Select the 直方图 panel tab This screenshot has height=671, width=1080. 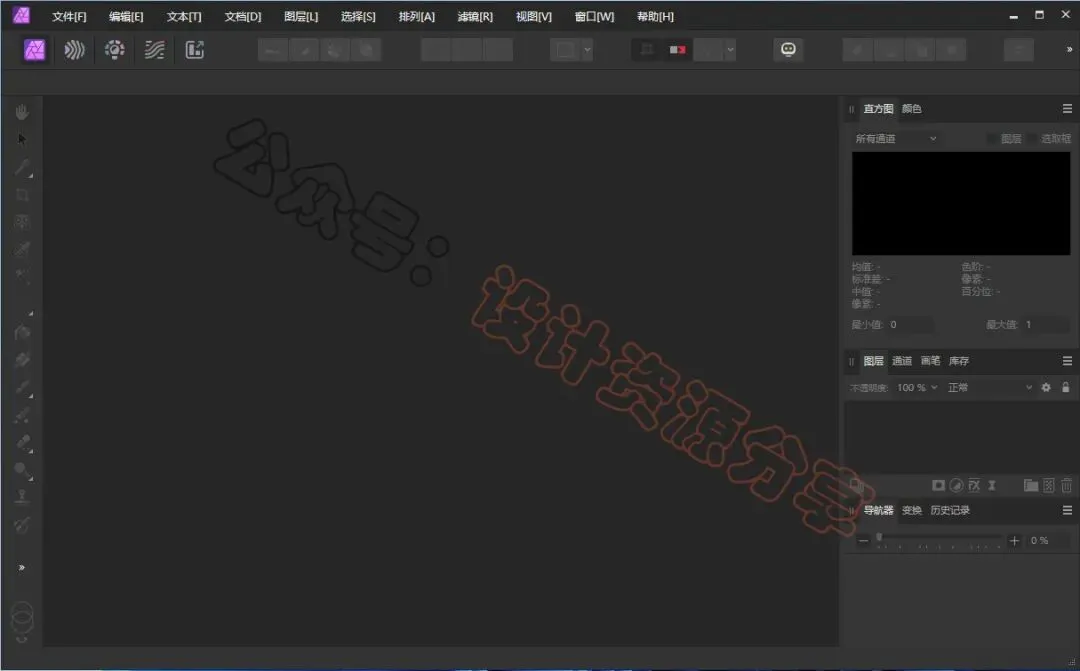878,109
